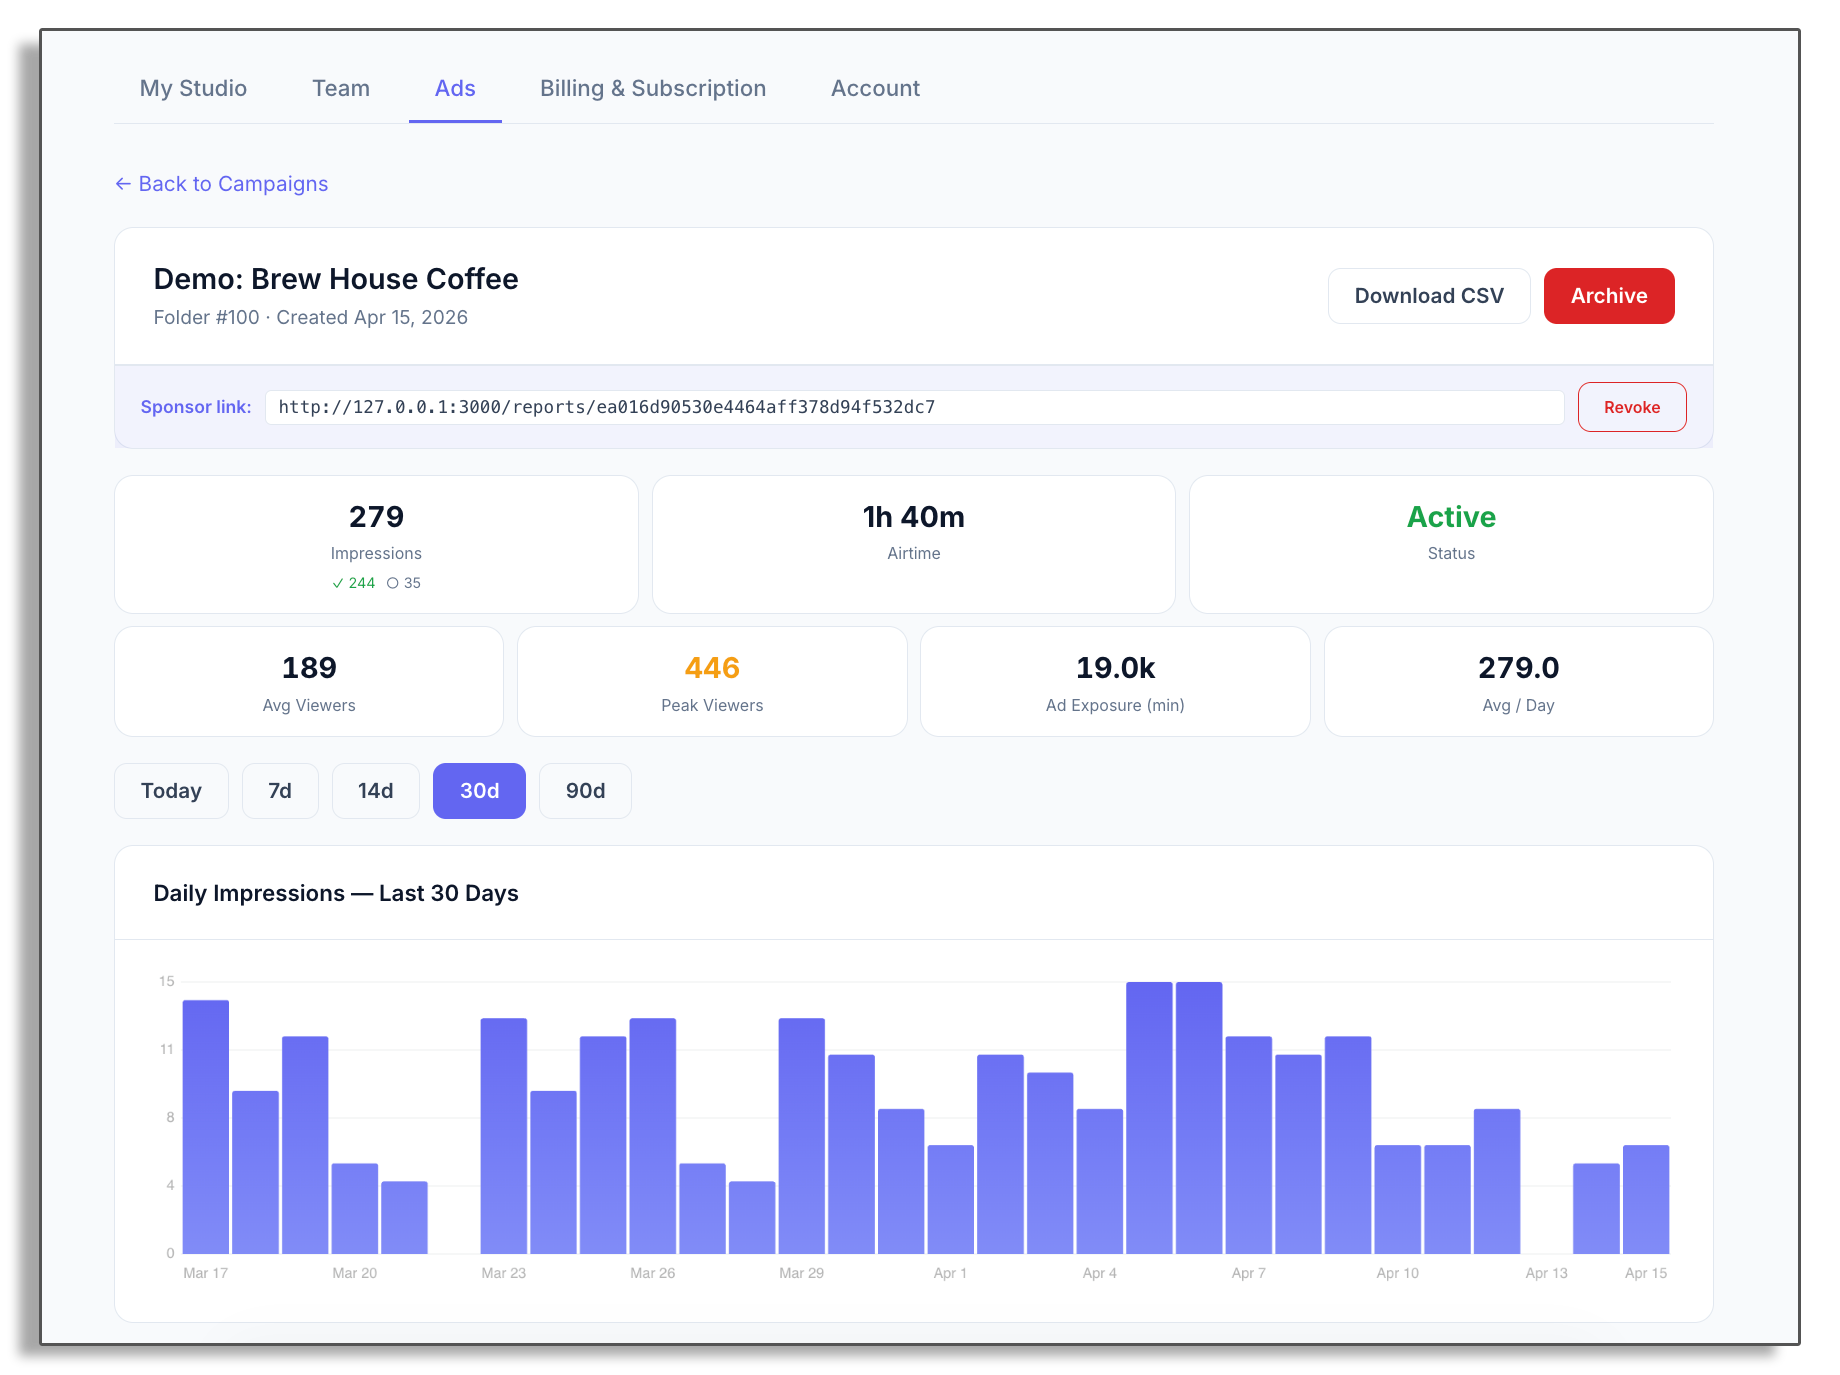Screen dimensions: 1840x1375
Task: Click the back arrow icon before Back to Campaigns
Action: tap(122, 184)
